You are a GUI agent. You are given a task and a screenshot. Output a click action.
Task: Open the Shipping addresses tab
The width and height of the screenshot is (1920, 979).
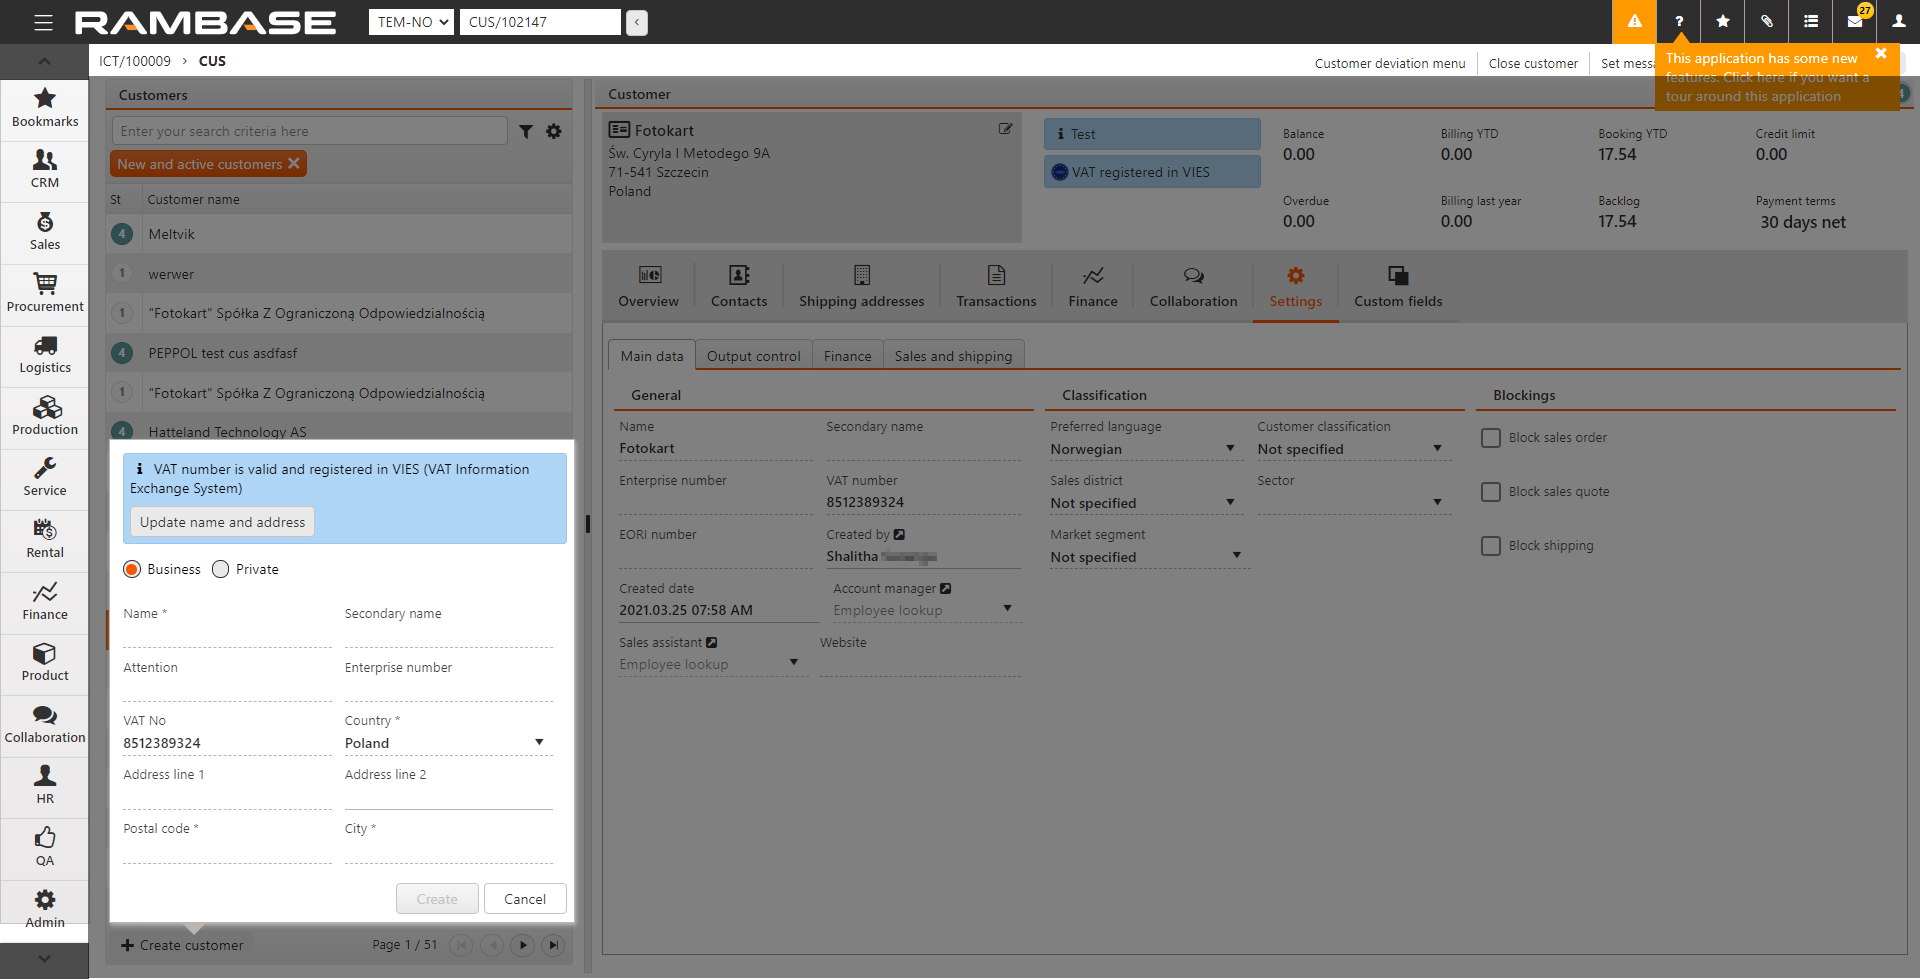pyautogui.click(x=861, y=286)
